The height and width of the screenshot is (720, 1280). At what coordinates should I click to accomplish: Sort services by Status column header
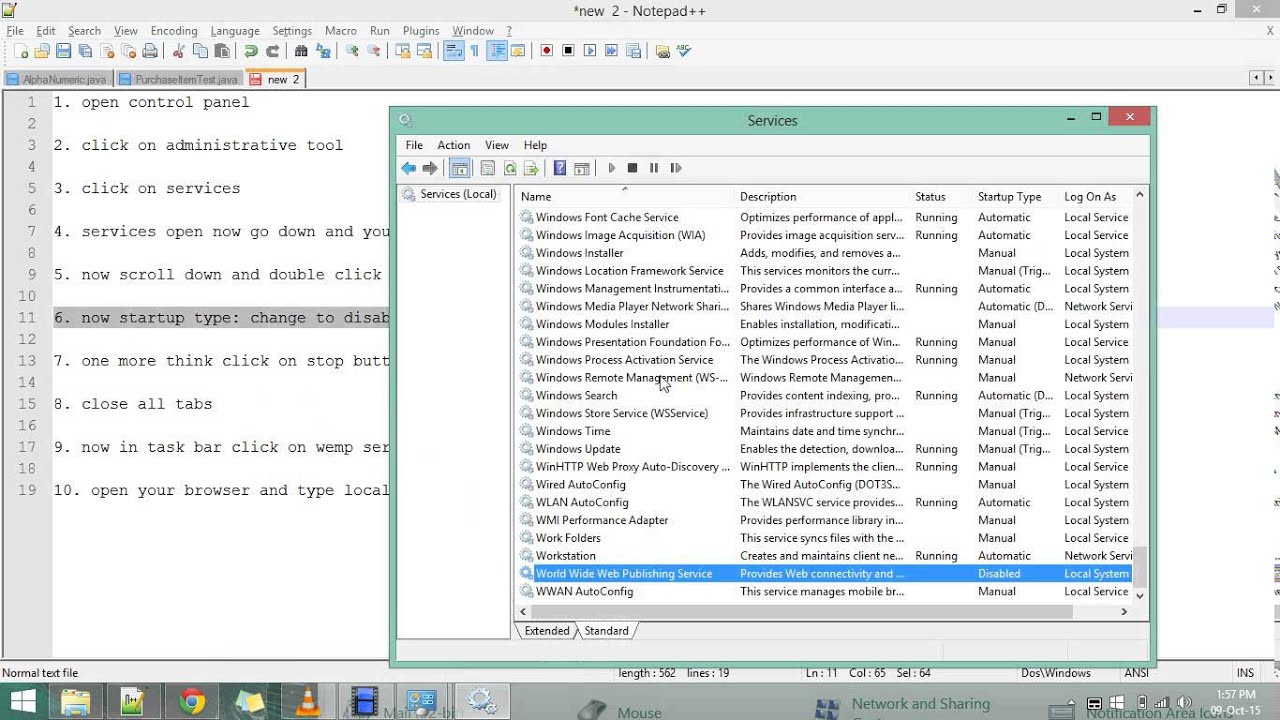pyautogui.click(x=941, y=197)
